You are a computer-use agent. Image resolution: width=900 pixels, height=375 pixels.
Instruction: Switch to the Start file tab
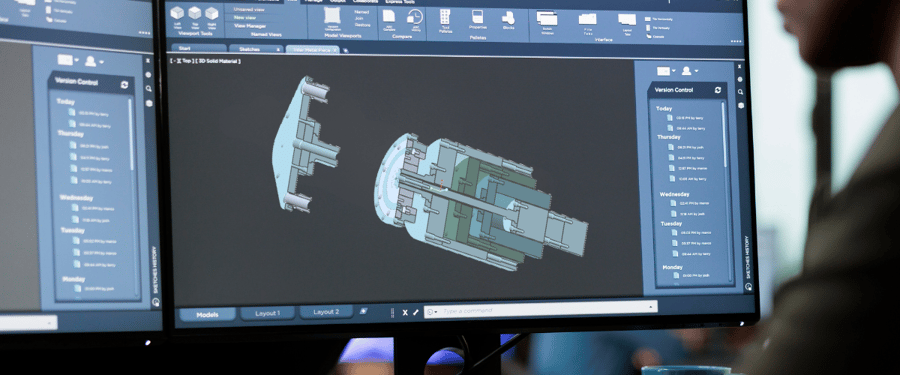pyautogui.click(x=198, y=48)
